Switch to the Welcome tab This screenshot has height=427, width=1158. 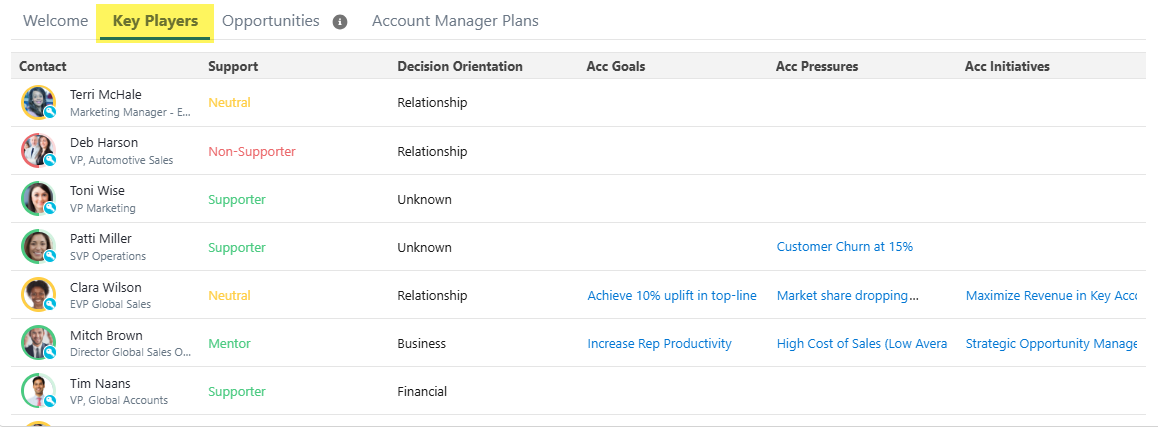click(x=55, y=21)
